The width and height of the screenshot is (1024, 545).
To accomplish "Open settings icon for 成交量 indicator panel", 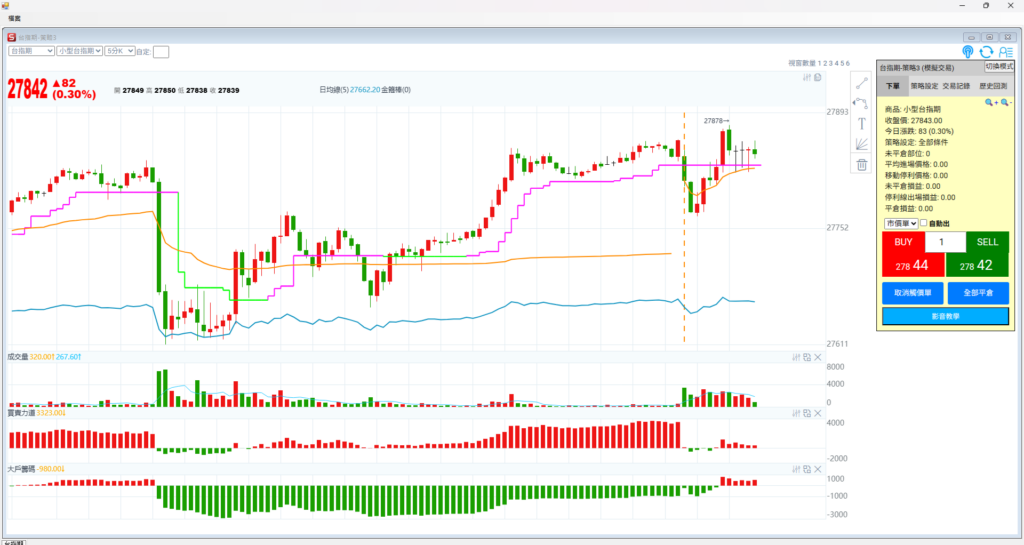I will [795, 357].
